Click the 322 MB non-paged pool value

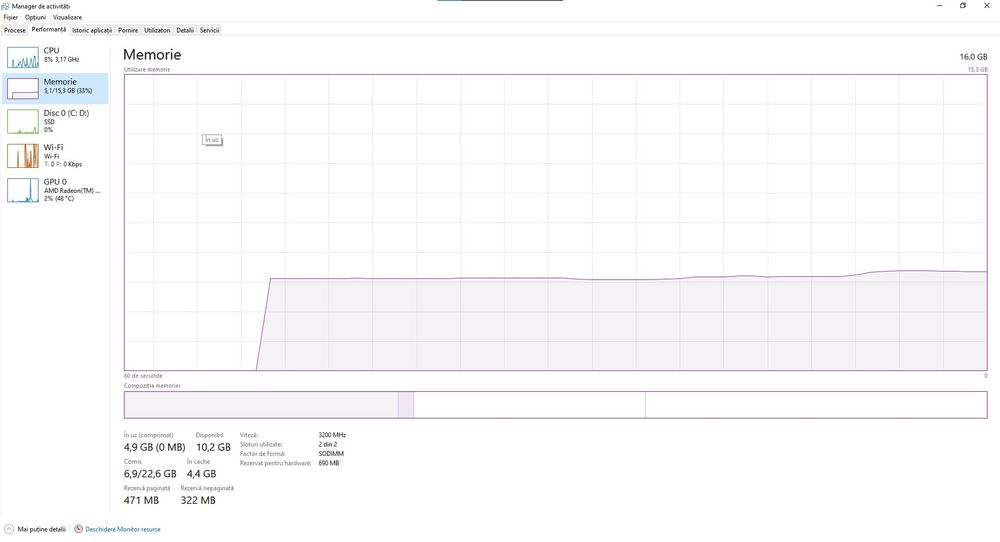point(198,501)
